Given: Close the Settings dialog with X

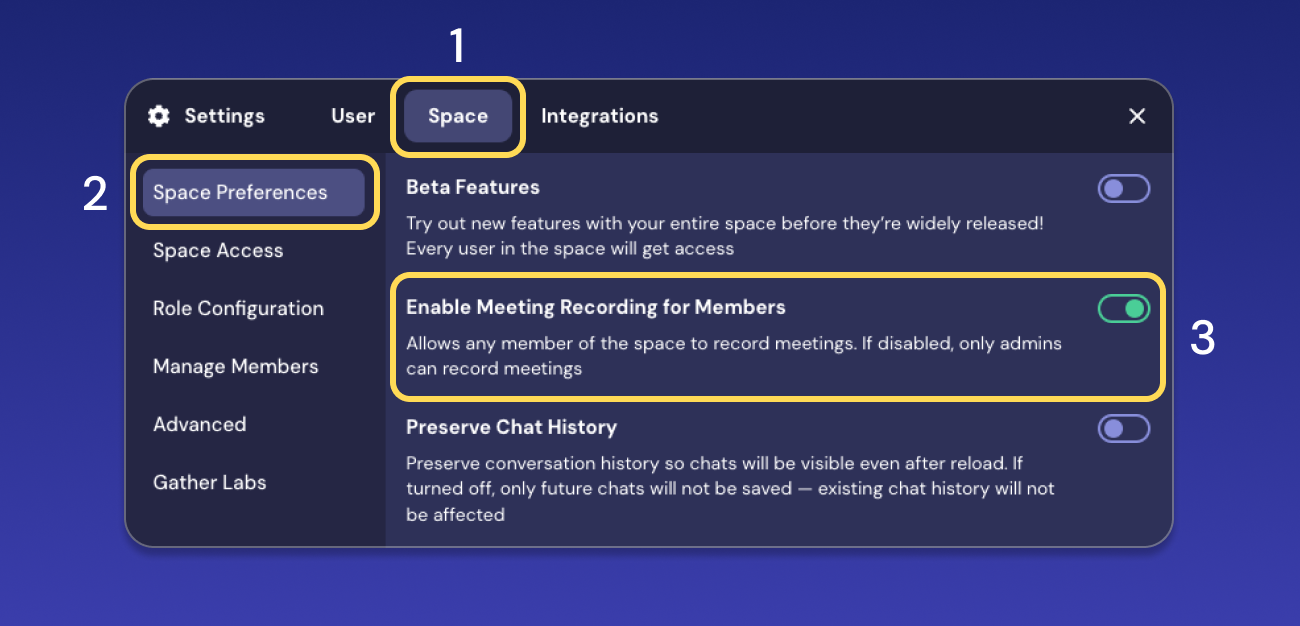Looking at the screenshot, I should click(x=1137, y=116).
